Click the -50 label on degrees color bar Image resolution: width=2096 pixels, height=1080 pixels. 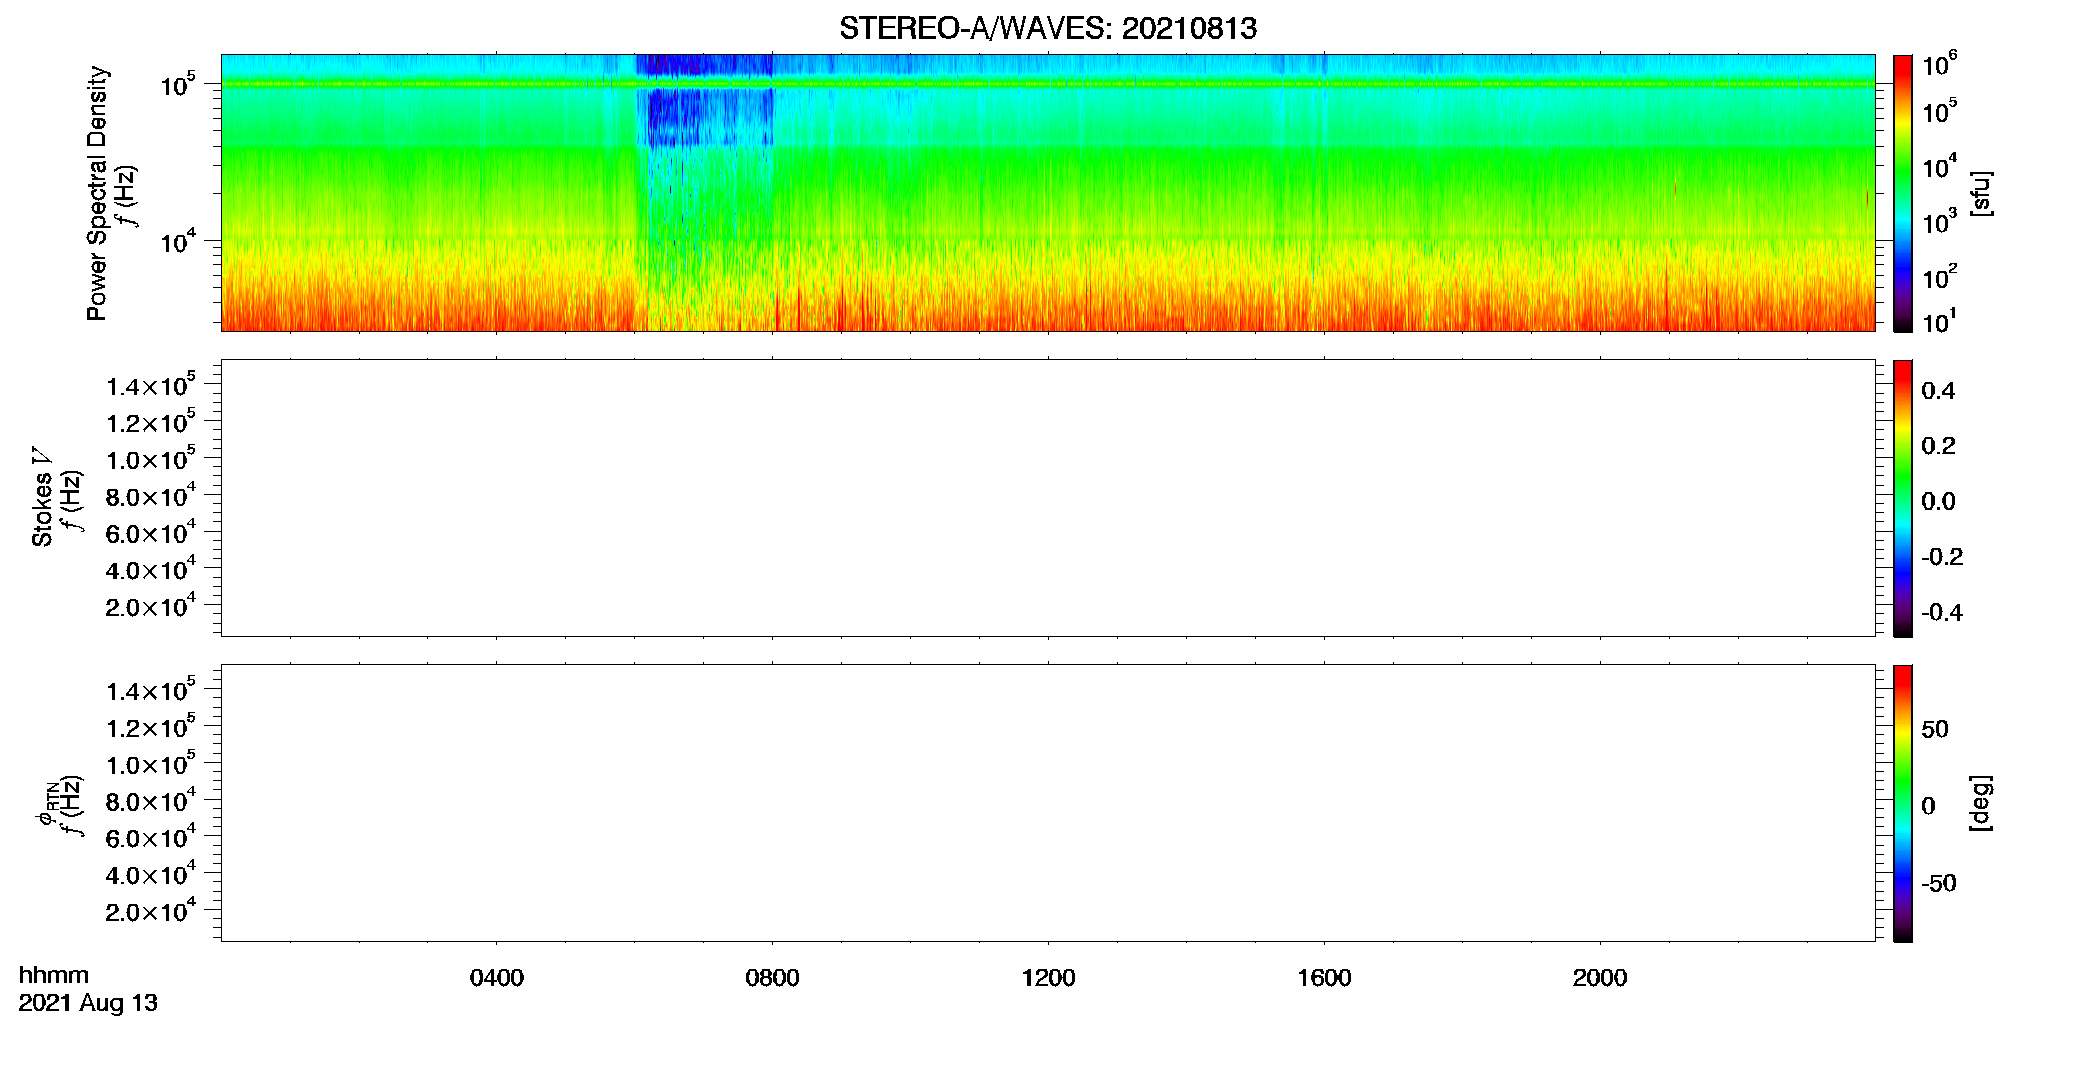(x=1939, y=884)
